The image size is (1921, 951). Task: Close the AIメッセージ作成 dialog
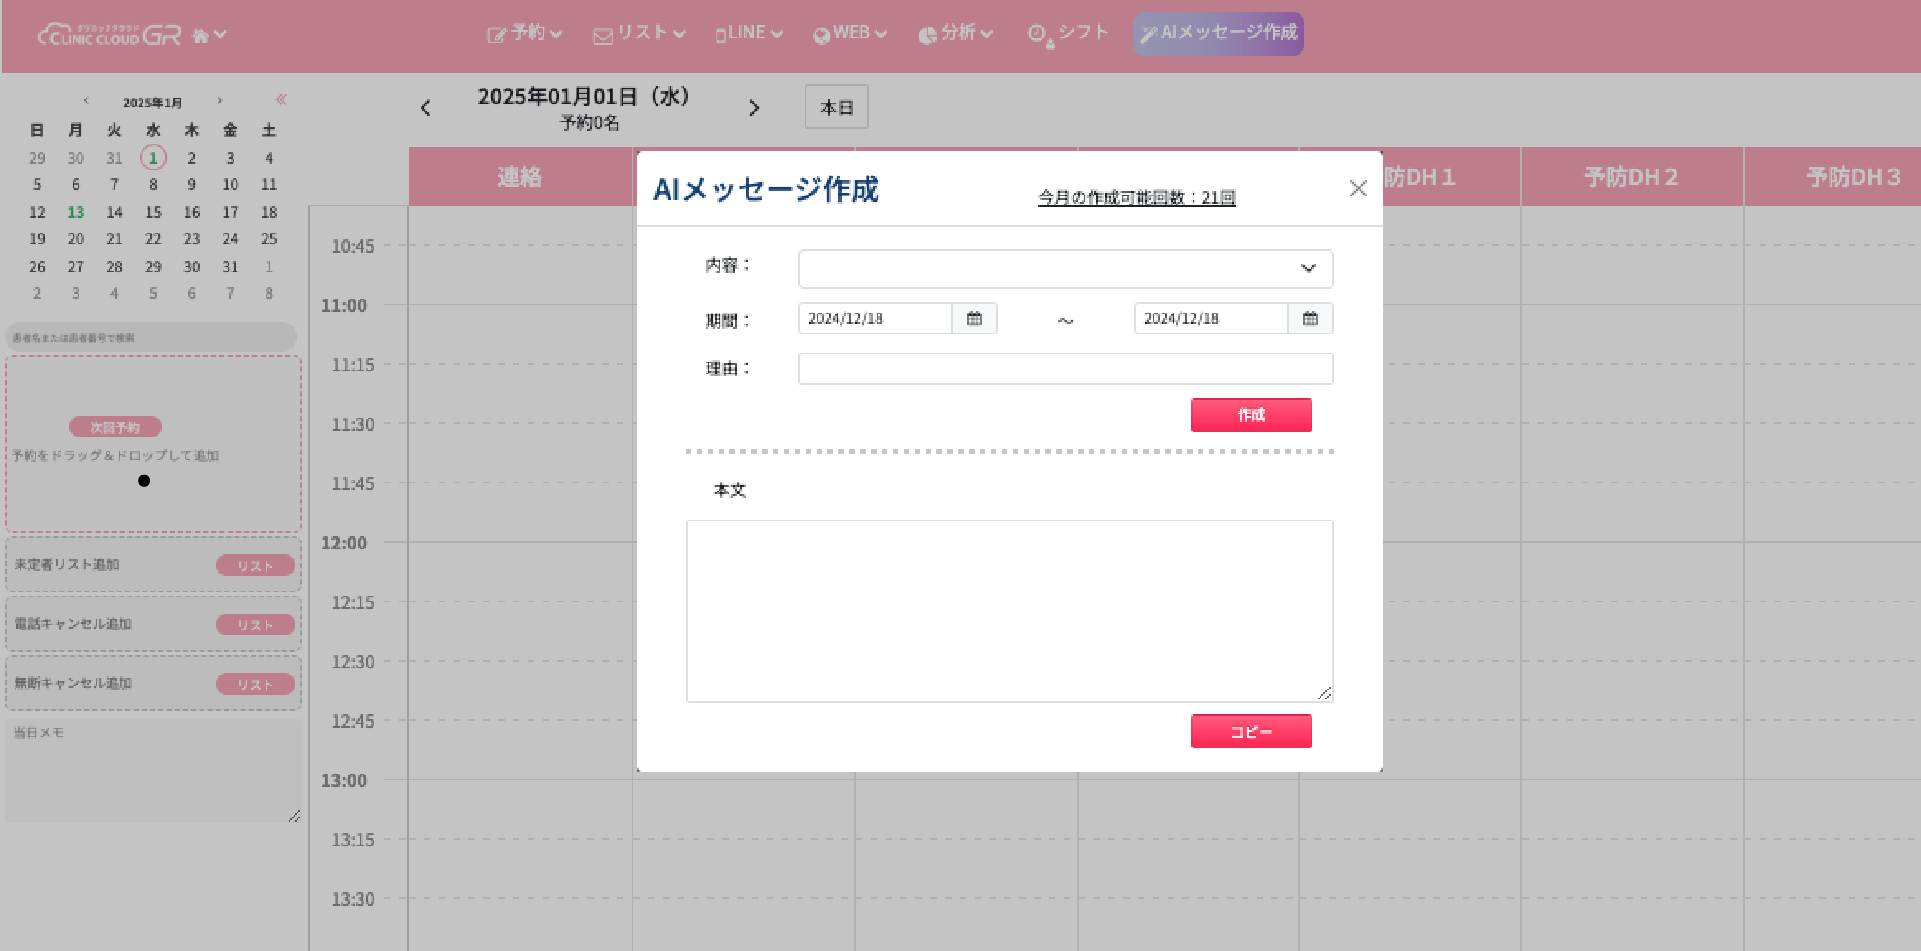(x=1357, y=188)
